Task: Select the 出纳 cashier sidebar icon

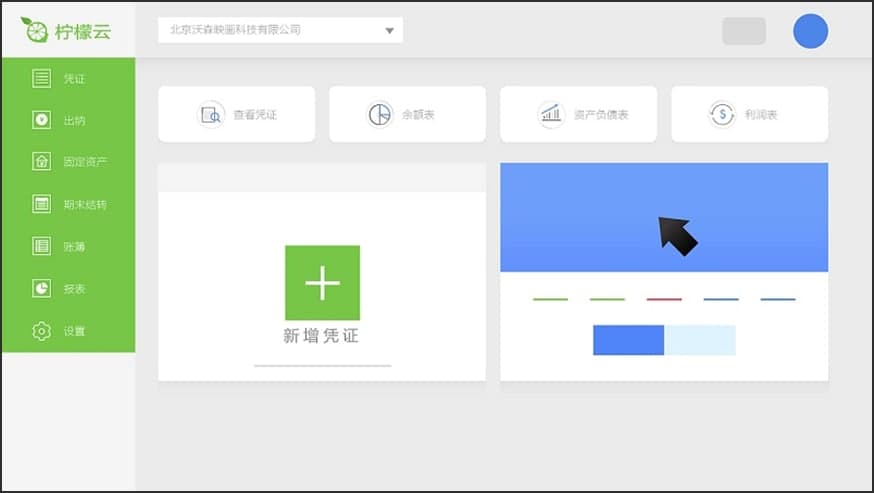Action: pyautogui.click(x=41, y=120)
